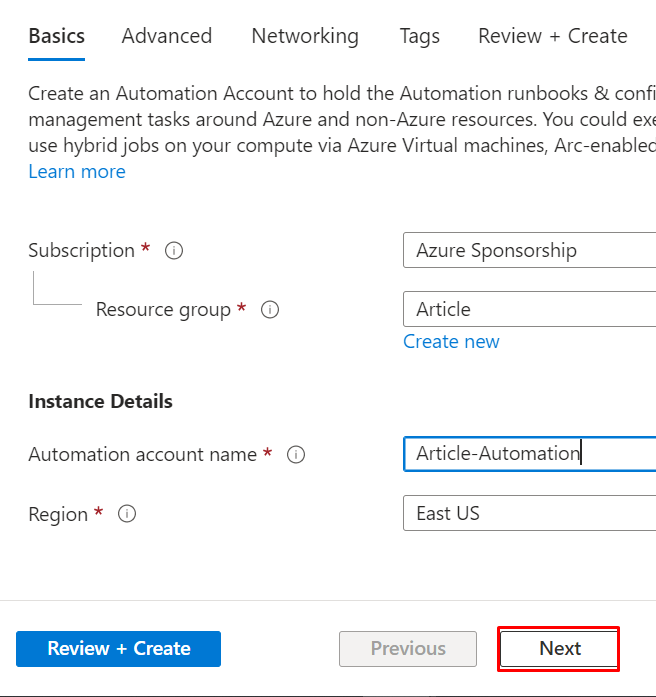The image size is (656, 697).
Task: Click Create new resource group link
Action: [x=451, y=342]
